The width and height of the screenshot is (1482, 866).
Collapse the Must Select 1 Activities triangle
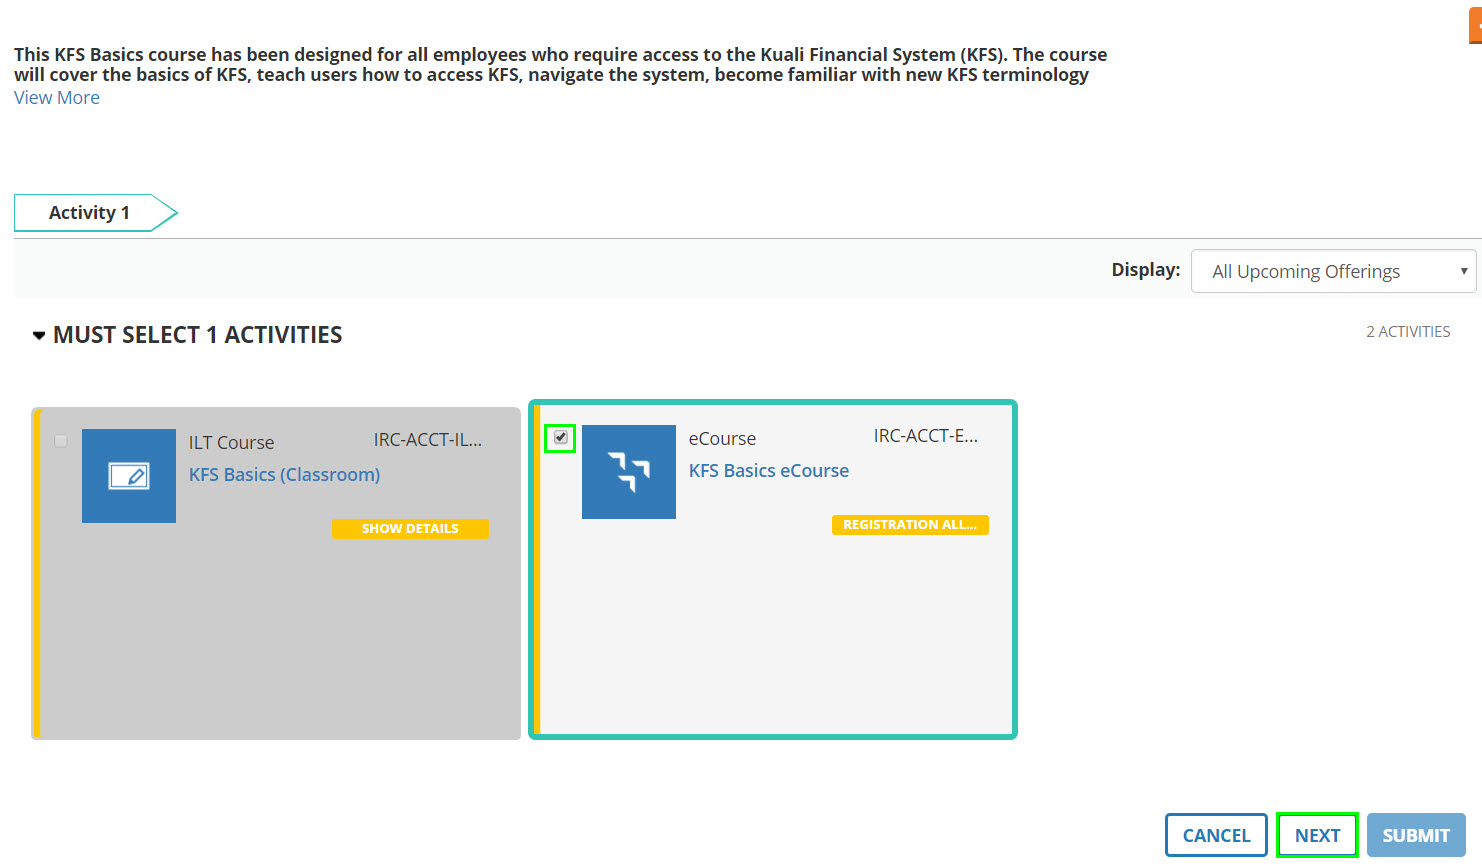[39, 336]
